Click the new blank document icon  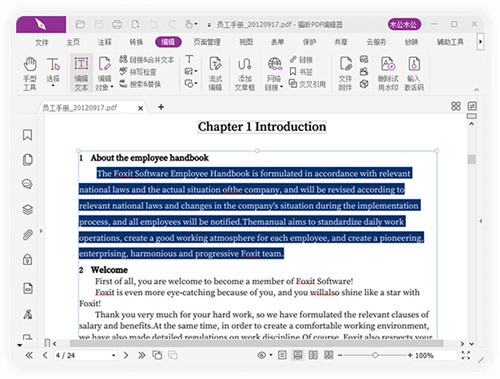click(135, 24)
